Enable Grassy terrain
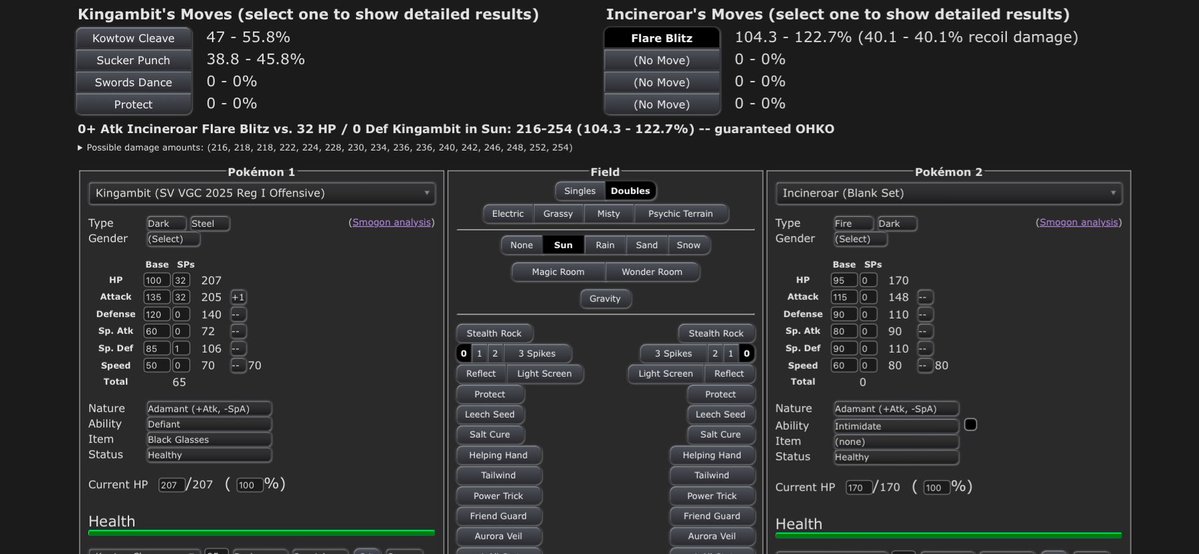Image resolution: width=1199 pixels, height=554 pixels. (x=557, y=213)
